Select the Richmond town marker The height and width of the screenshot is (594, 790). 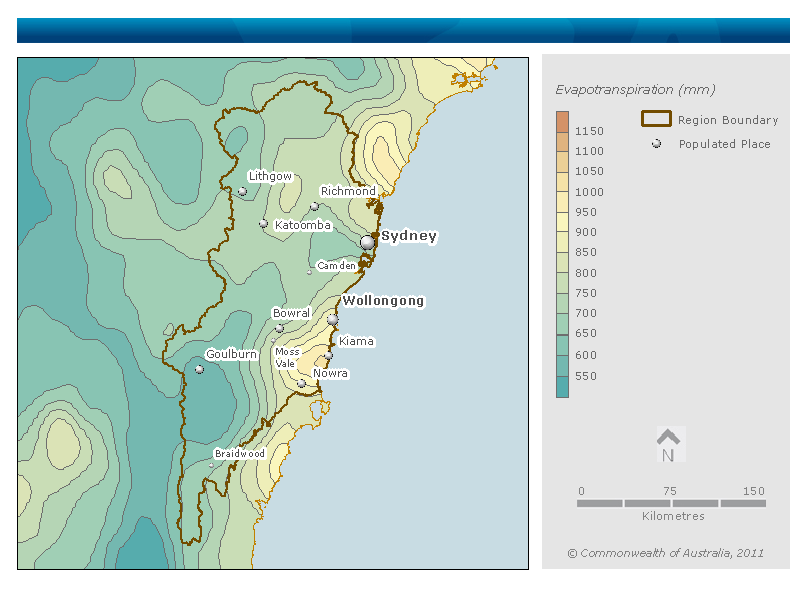(x=314, y=207)
